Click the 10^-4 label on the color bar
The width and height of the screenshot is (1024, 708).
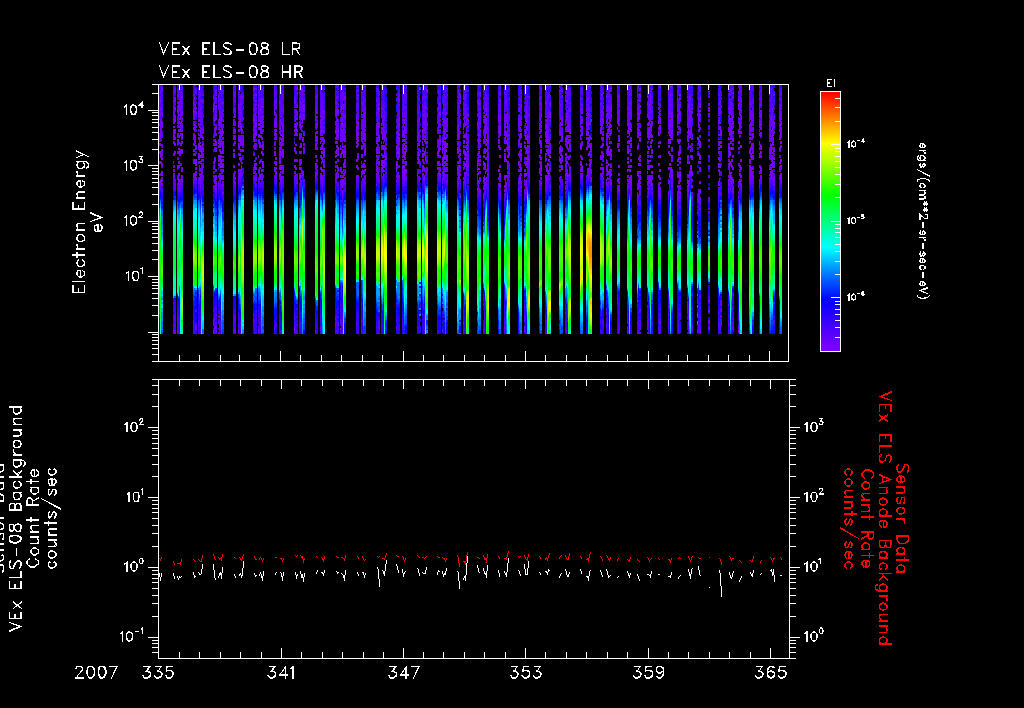point(856,144)
